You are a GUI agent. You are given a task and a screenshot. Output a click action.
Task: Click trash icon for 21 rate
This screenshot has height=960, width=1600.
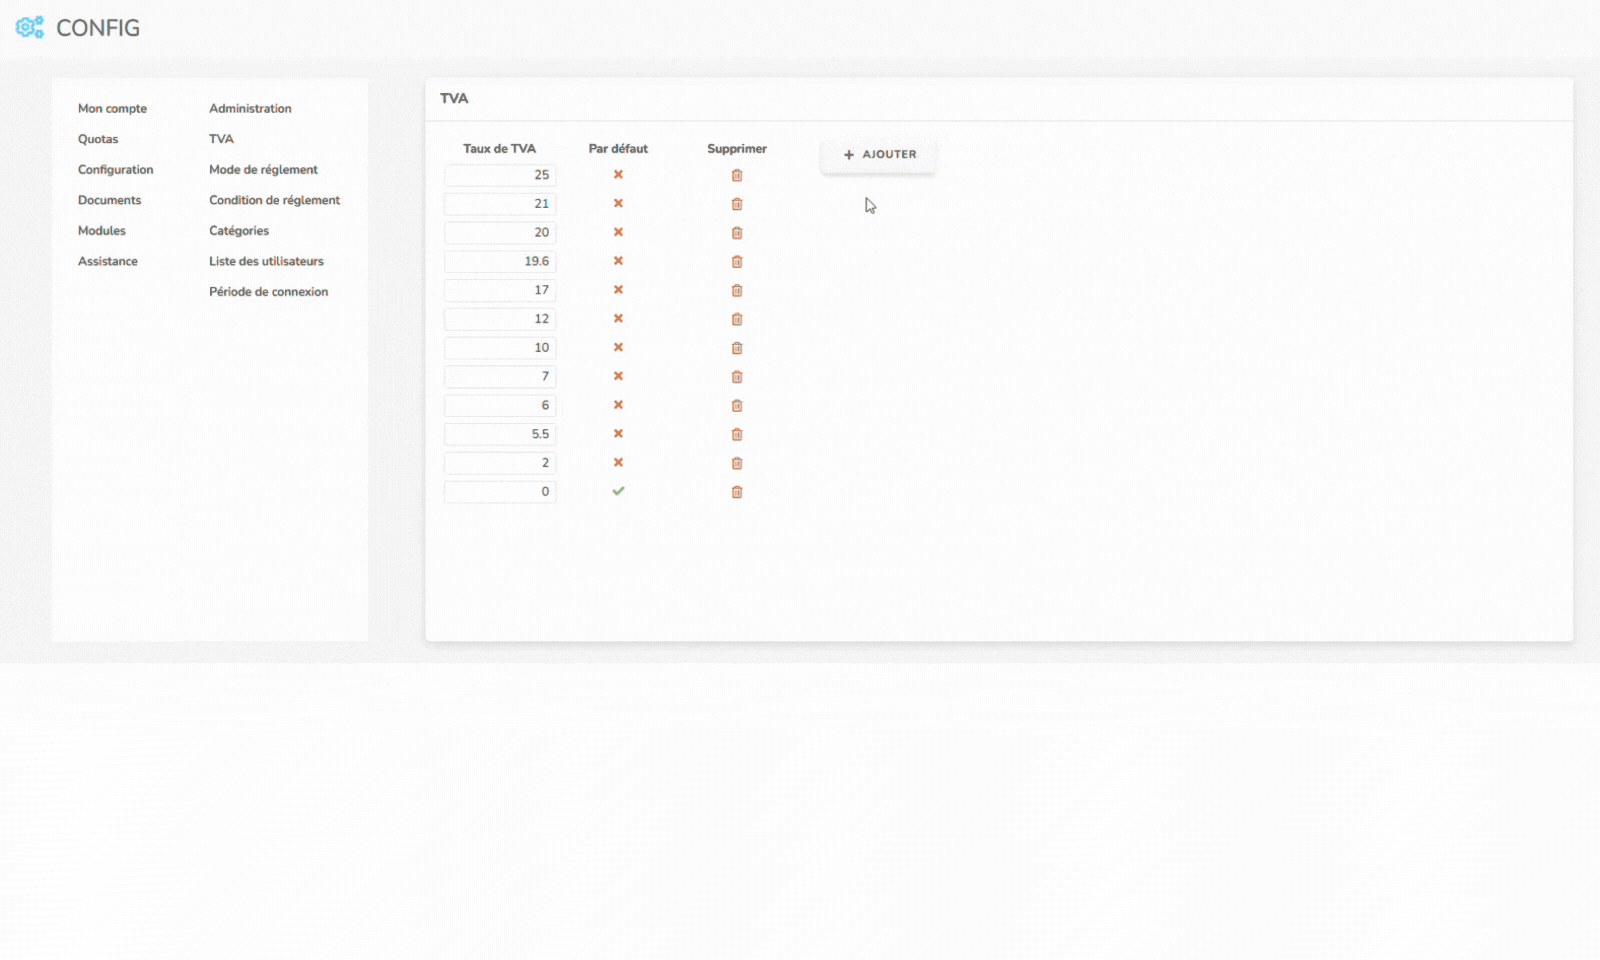point(737,204)
